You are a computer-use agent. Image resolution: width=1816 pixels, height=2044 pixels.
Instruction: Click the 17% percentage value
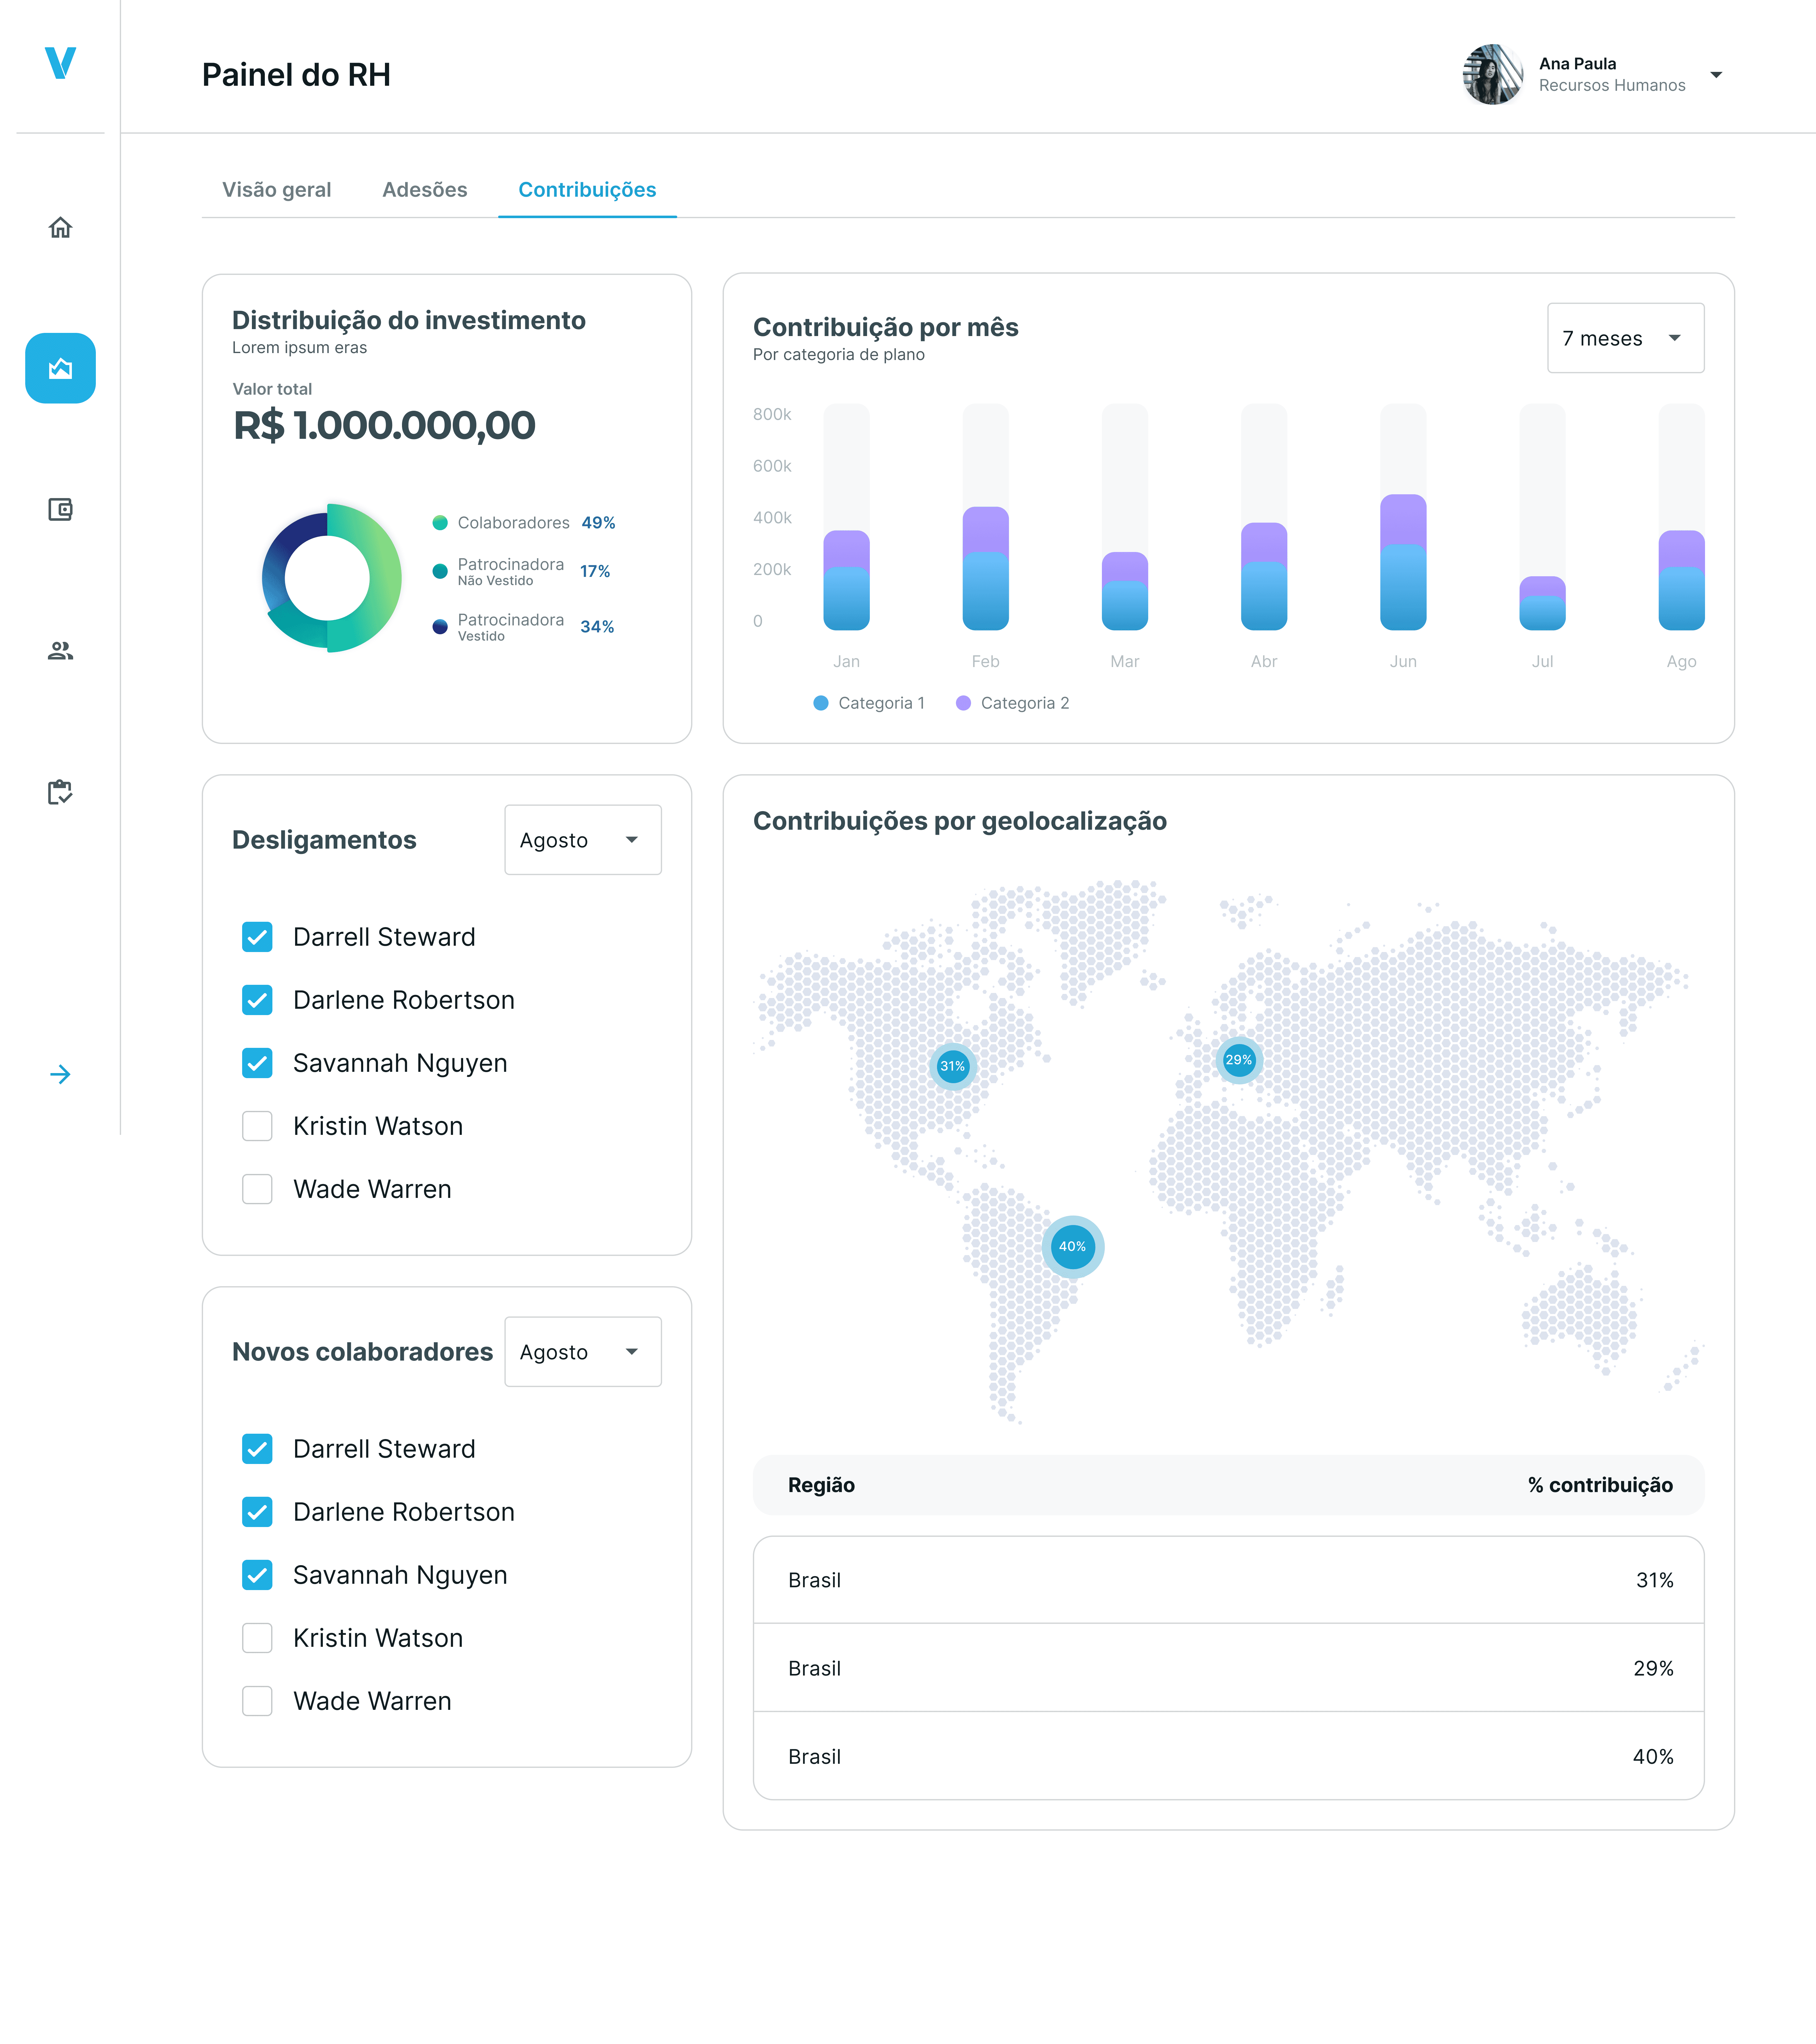click(x=595, y=571)
